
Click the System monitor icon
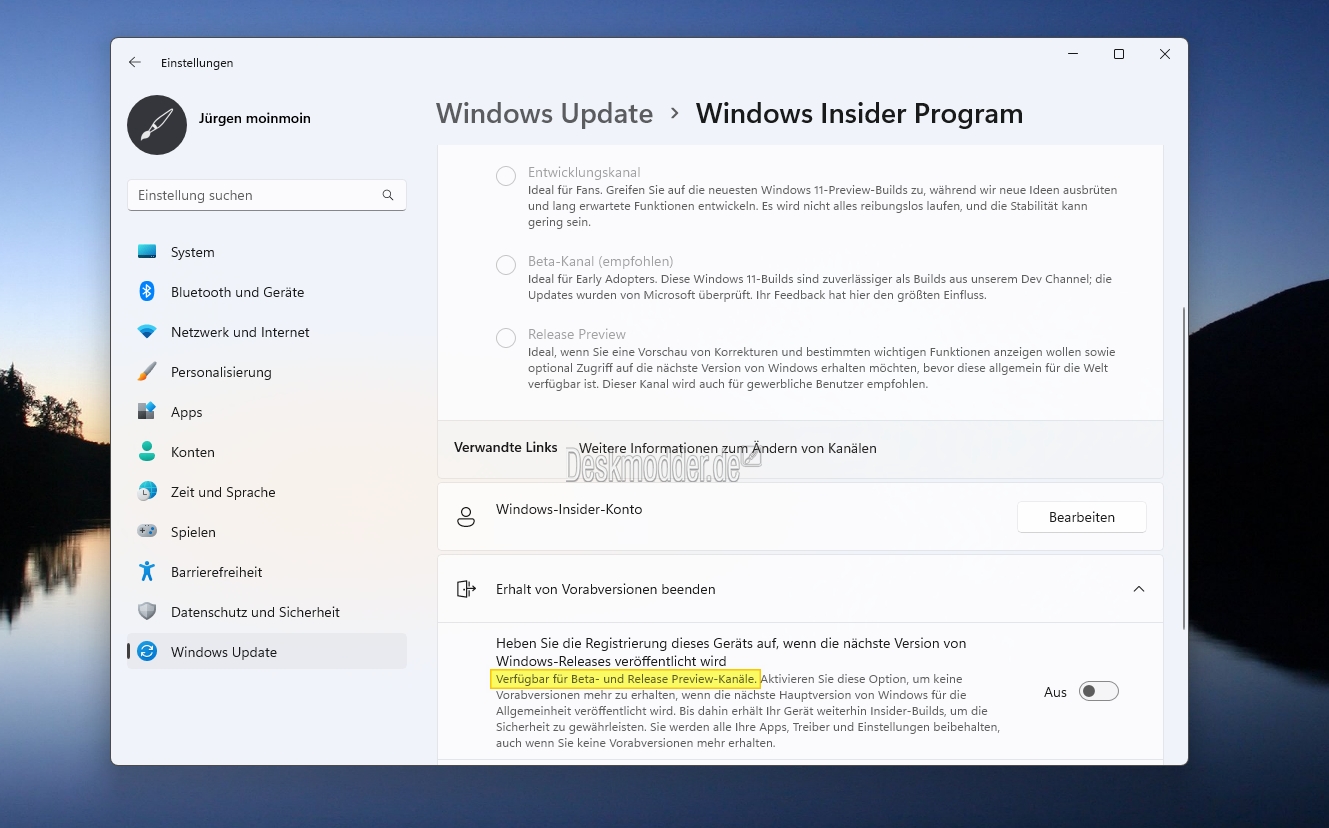(x=147, y=252)
